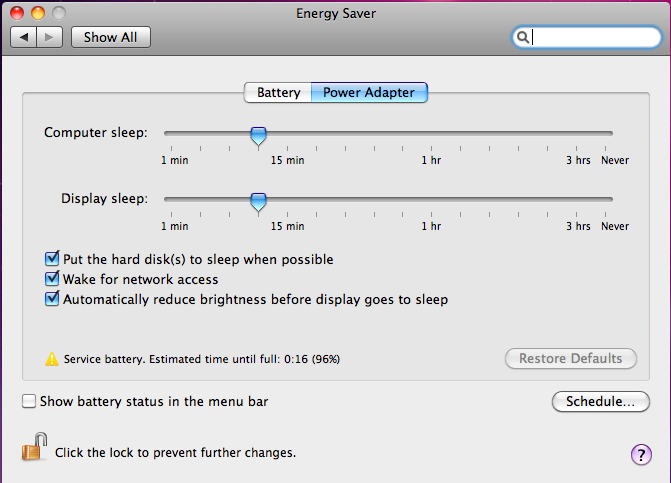Open the Schedule... dialog
671x483 pixels.
(601, 402)
